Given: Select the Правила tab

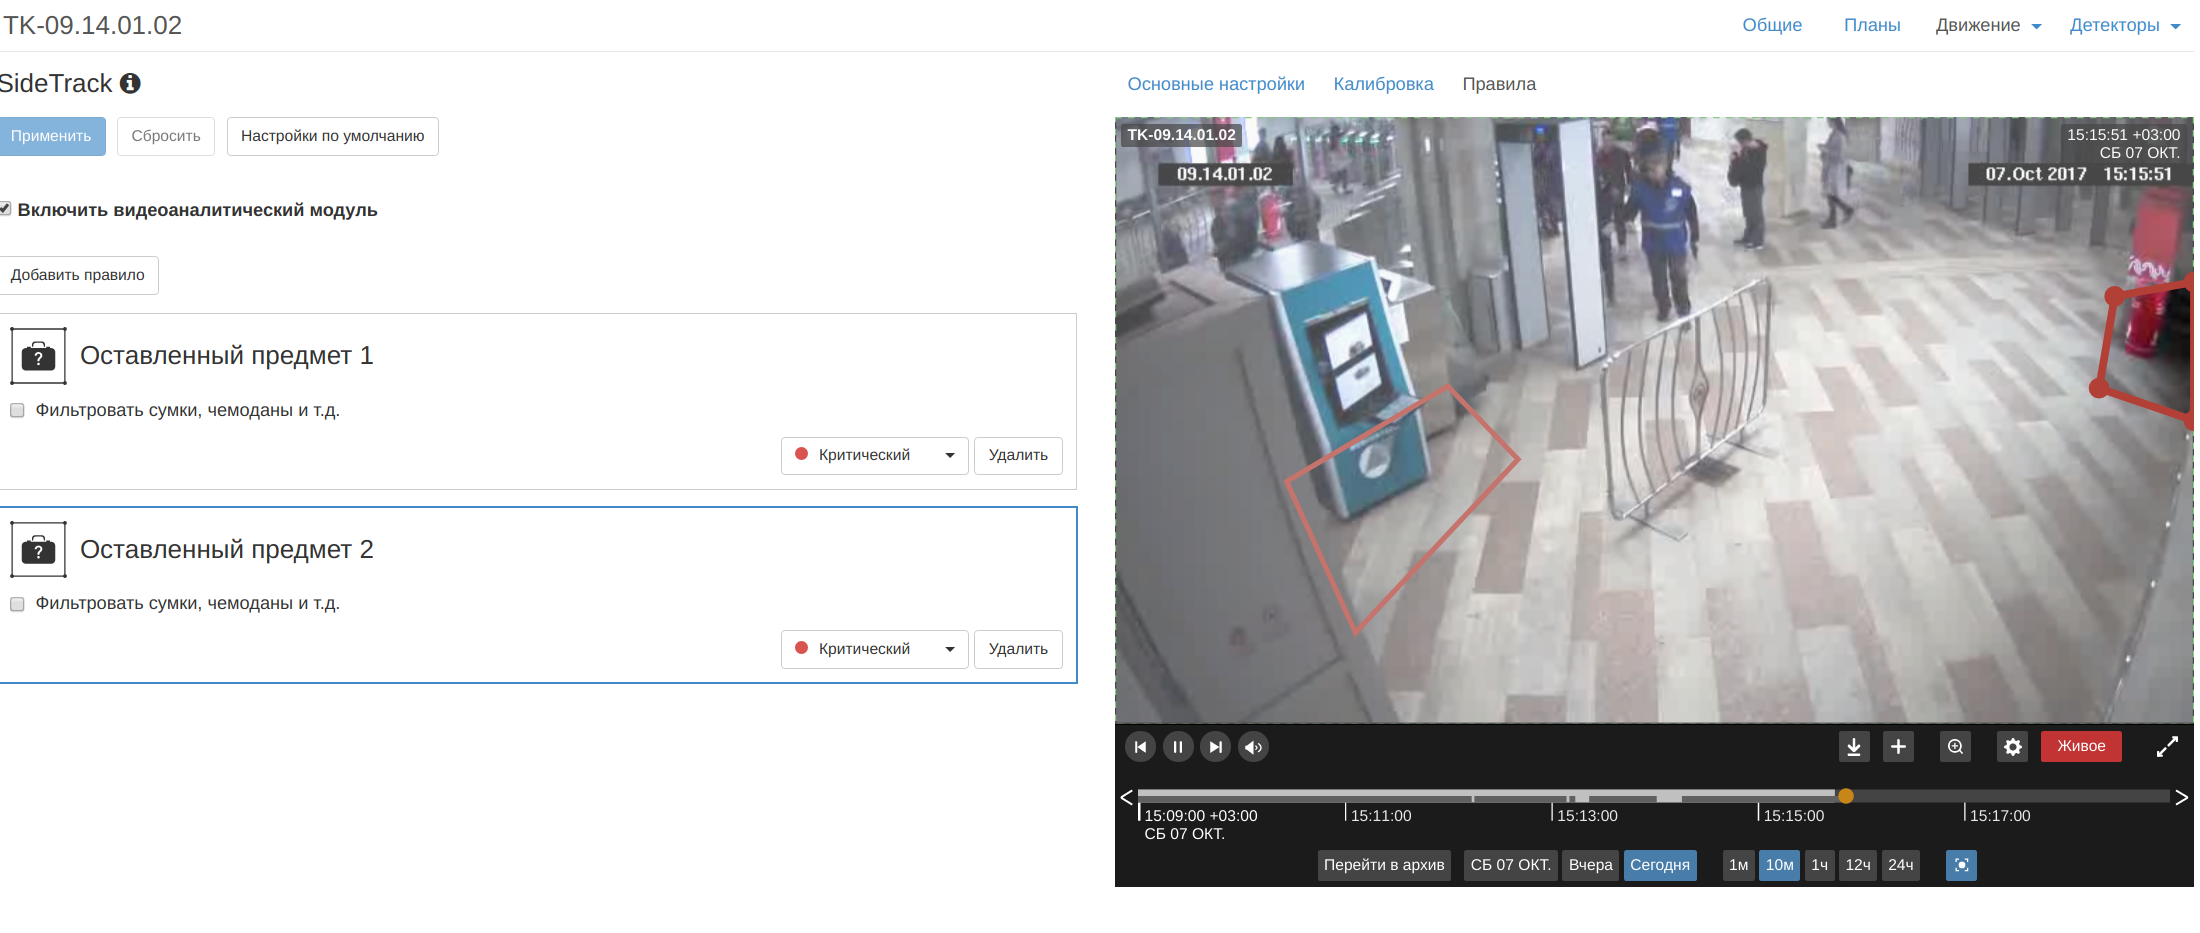Looking at the screenshot, I should [x=1499, y=84].
